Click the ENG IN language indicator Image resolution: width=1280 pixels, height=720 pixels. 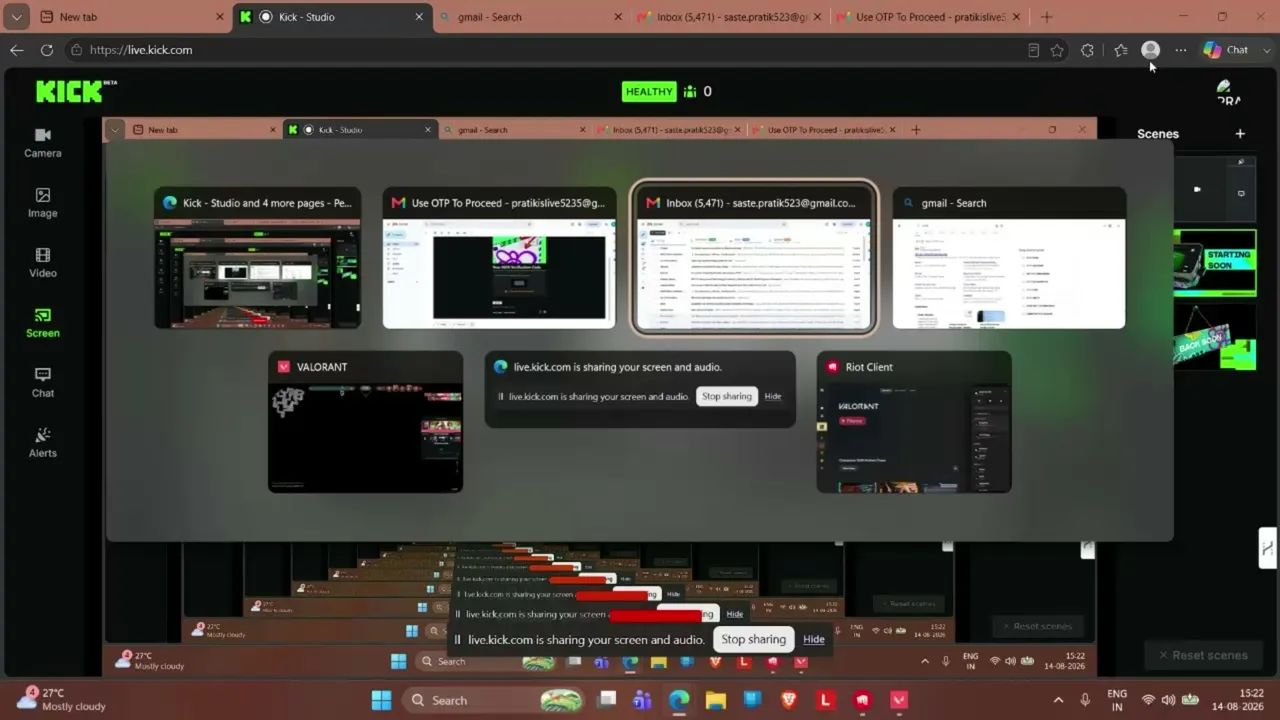click(1117, 700)
